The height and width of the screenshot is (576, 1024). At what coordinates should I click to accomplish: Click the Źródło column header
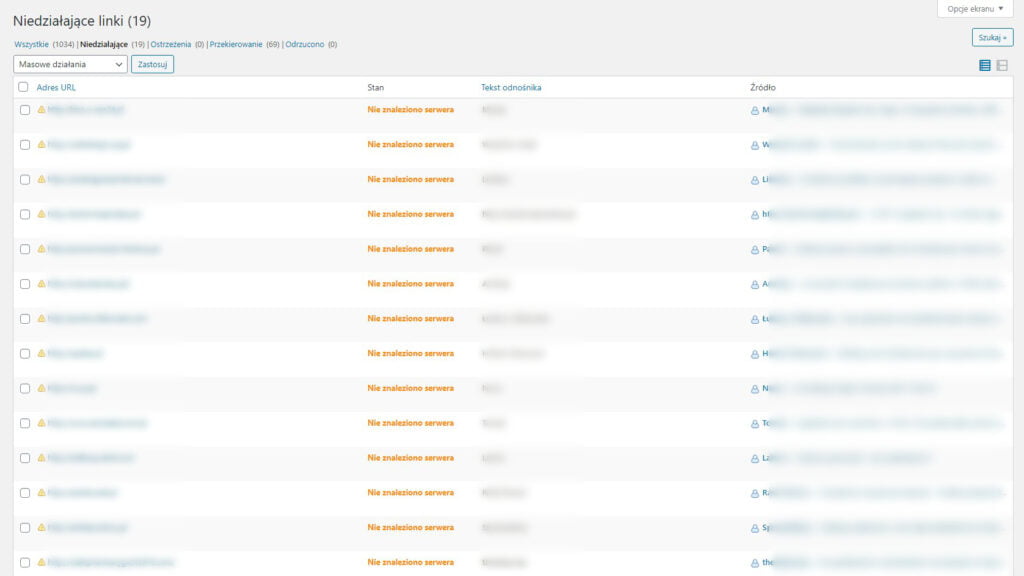[763, 88]
